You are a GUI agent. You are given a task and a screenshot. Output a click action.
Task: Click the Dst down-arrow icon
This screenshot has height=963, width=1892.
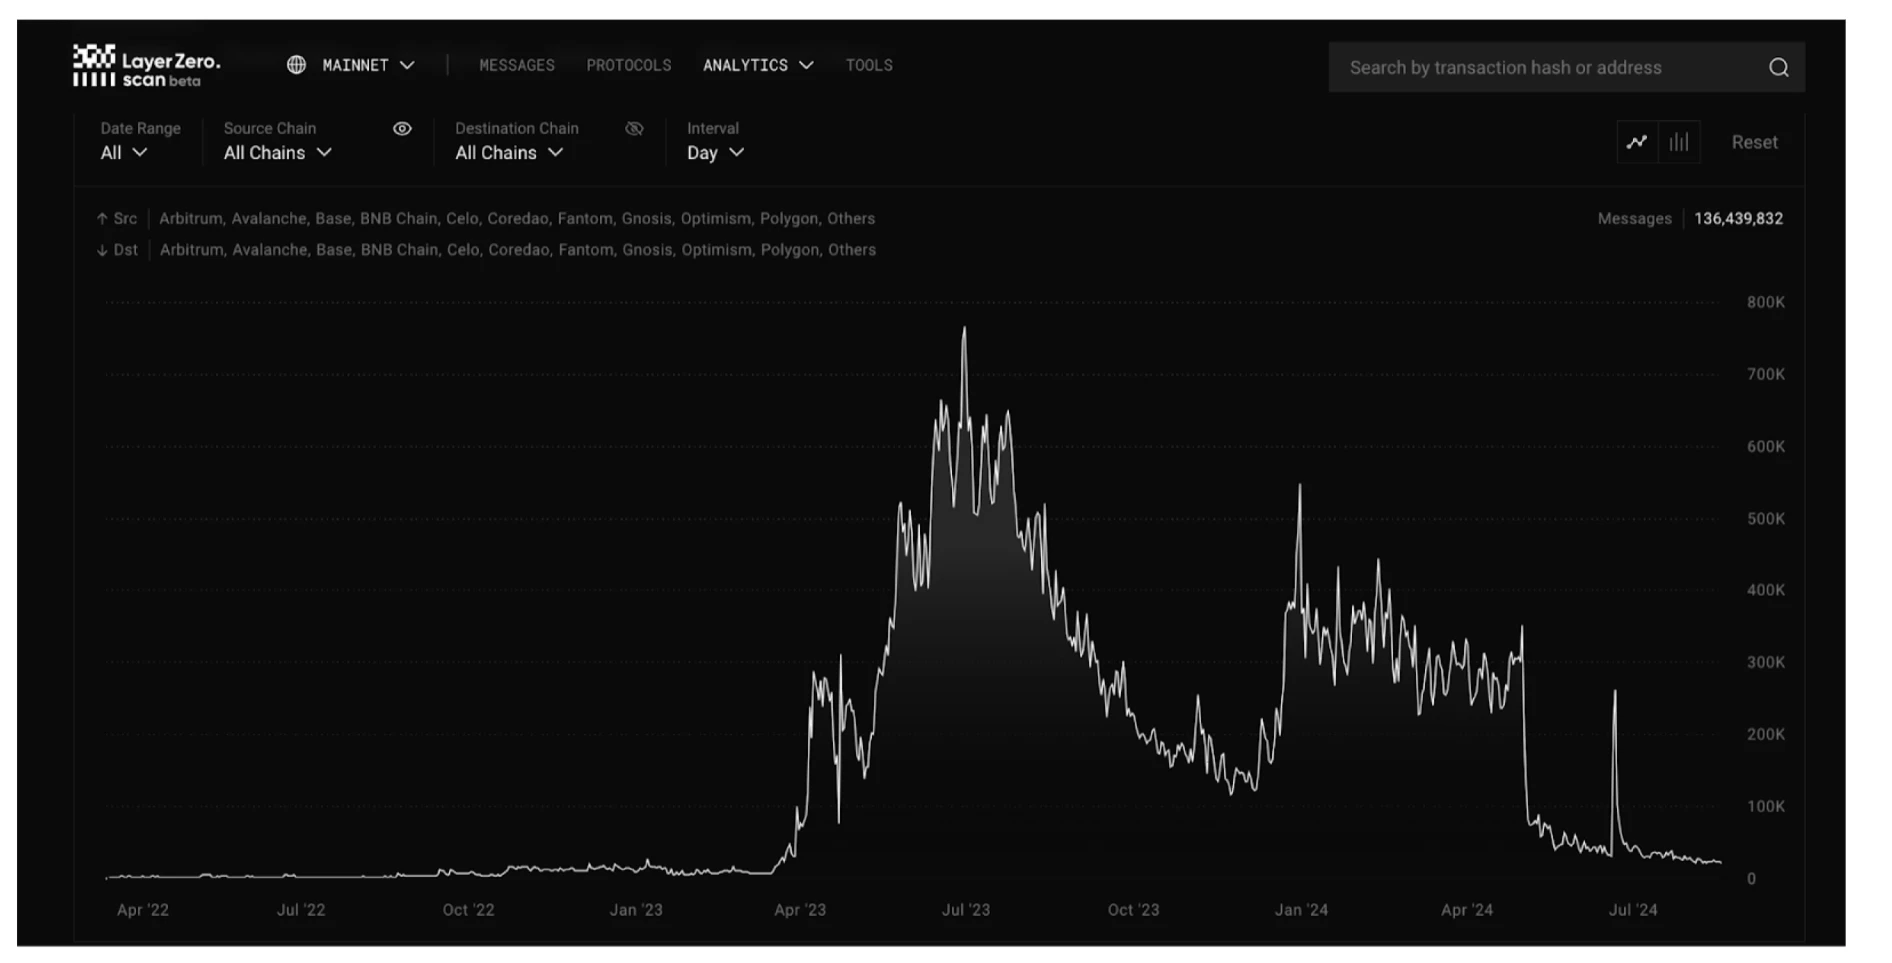pyautogui.click(x=102, y=250)
